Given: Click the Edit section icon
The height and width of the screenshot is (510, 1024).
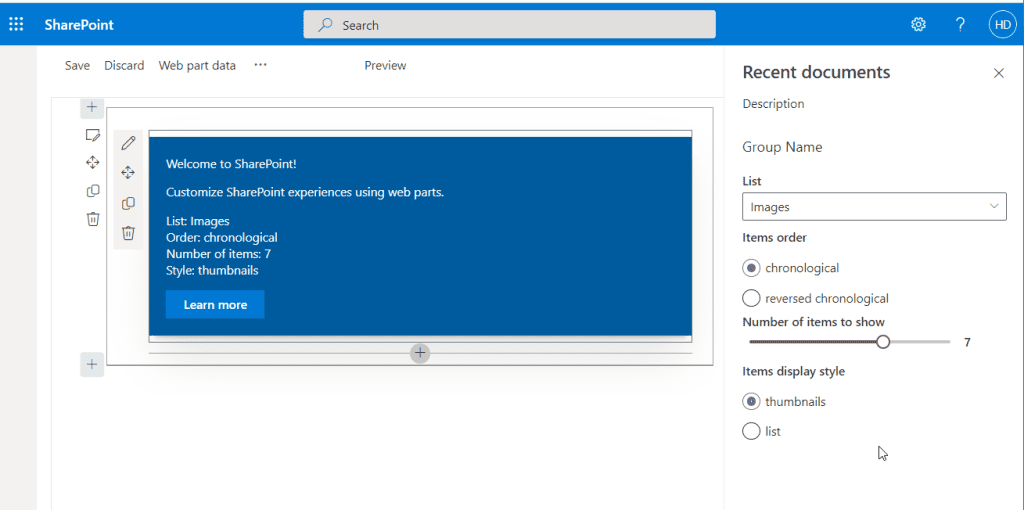Looking at the screenshot, I should [x=93, y=135].
